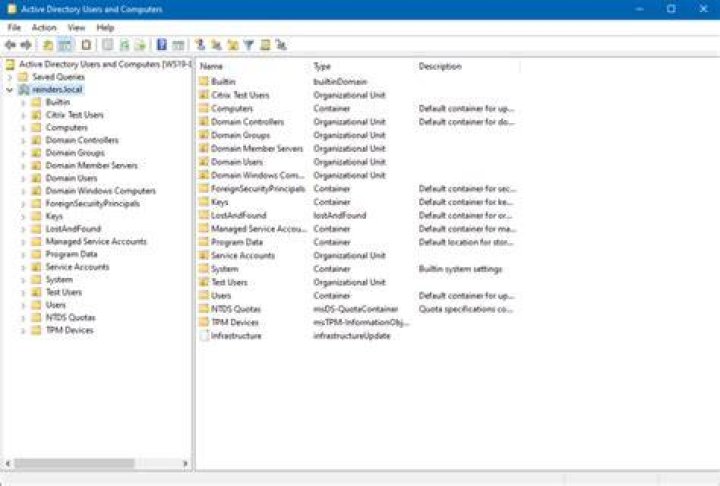
Task: Open the Action menu
Action: pyautogui.click(x=44, y=28)
